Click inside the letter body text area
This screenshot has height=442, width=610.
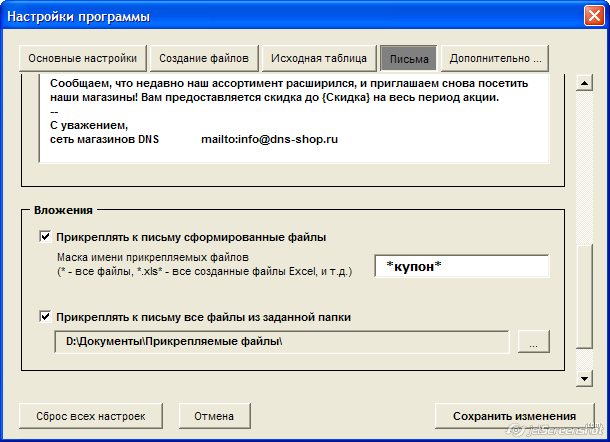point(294,118)
